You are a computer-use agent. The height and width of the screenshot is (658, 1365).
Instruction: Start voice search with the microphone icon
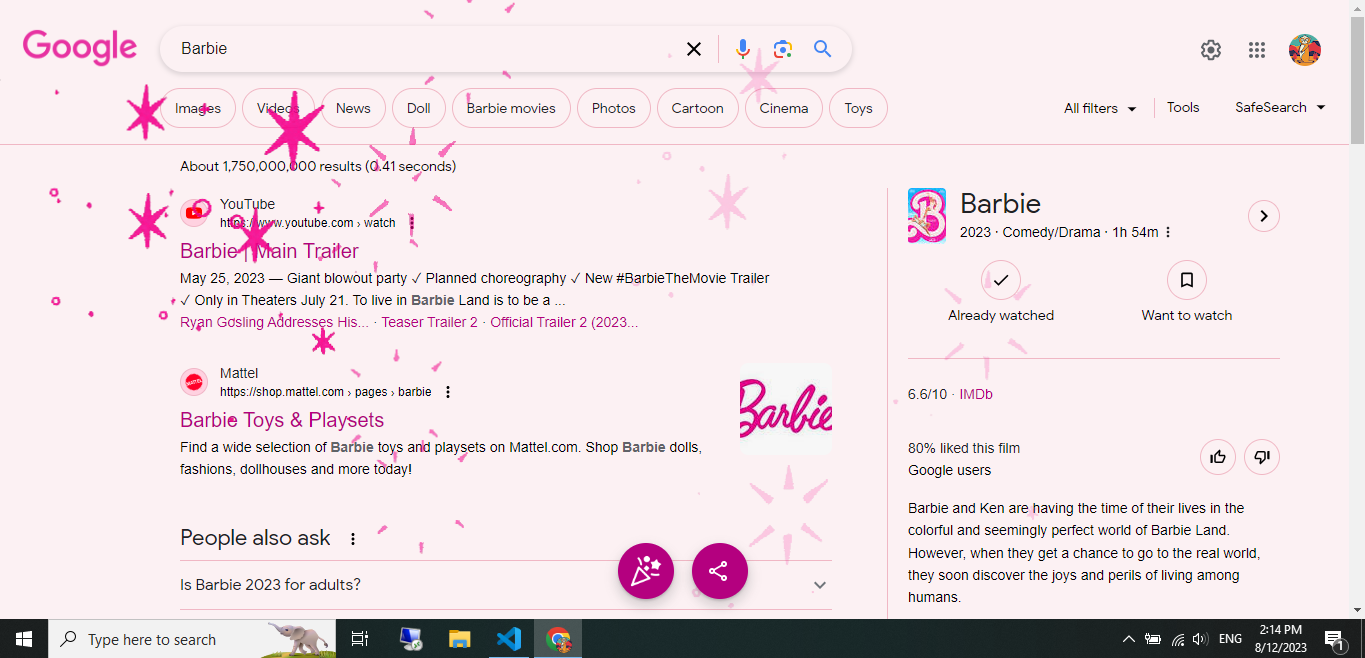pyautogui.click(x=743, y=49)
